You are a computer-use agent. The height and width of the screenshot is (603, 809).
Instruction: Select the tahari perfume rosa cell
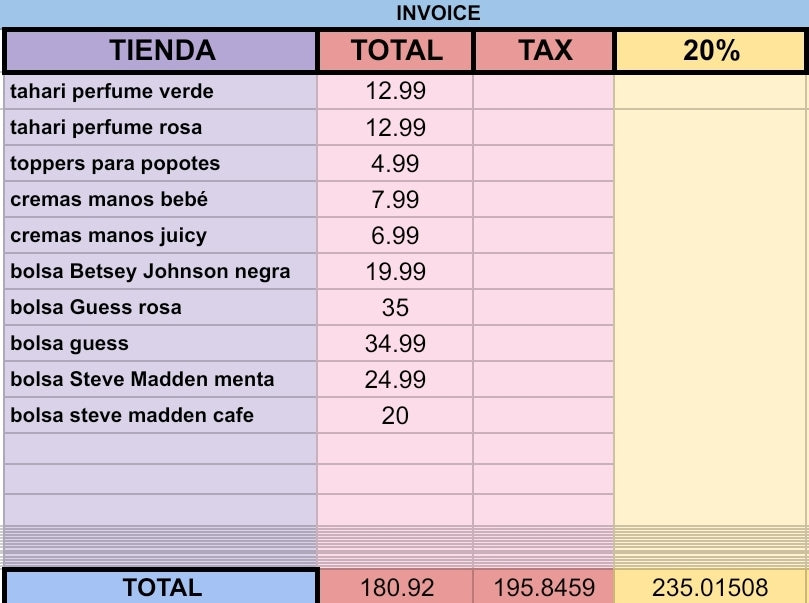(160, 128)
